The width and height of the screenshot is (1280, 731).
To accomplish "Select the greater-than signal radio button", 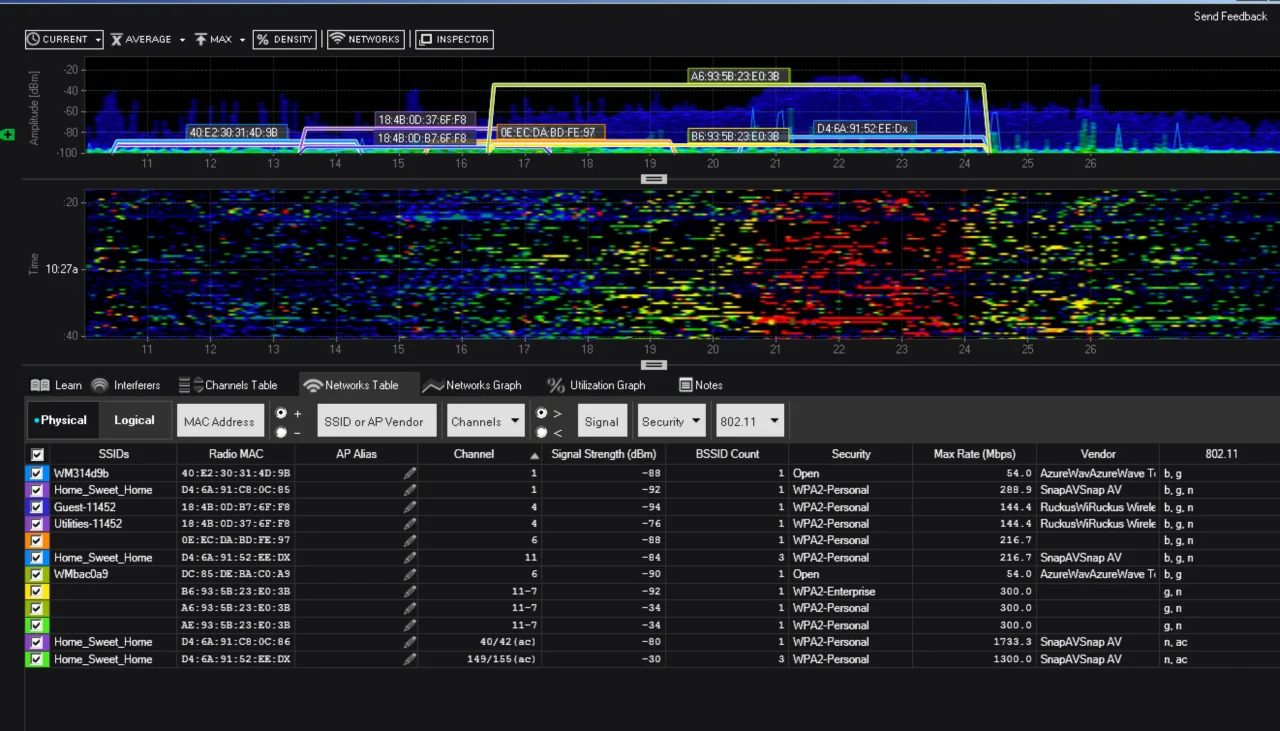I will (x=541, y=413).
